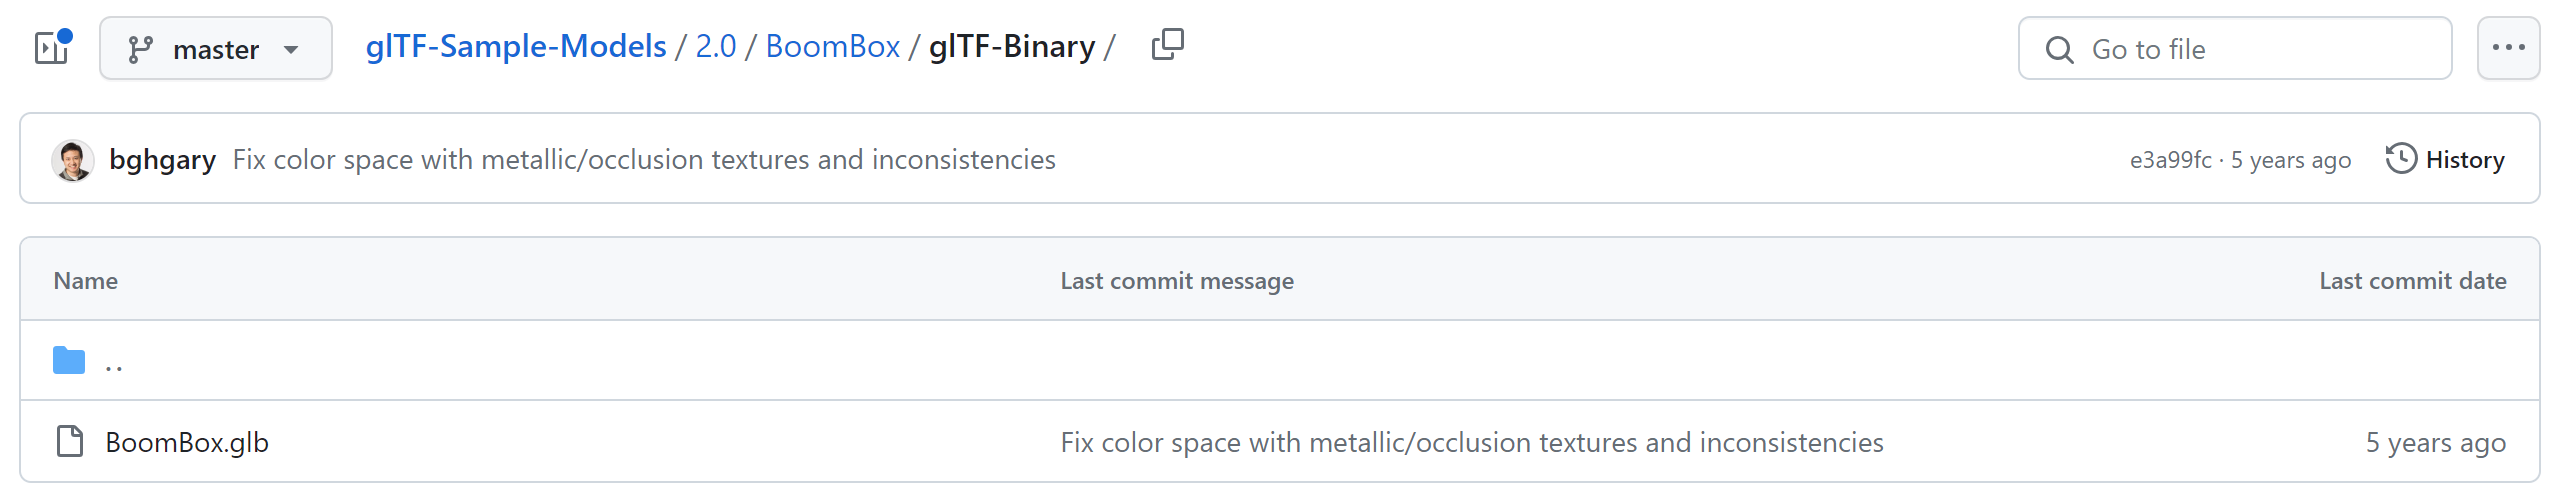Image resolution: width=2552 pixels, height=504 pixels.
Task: Copy the file path to clipboard
Action: (x=1167, y=45)
